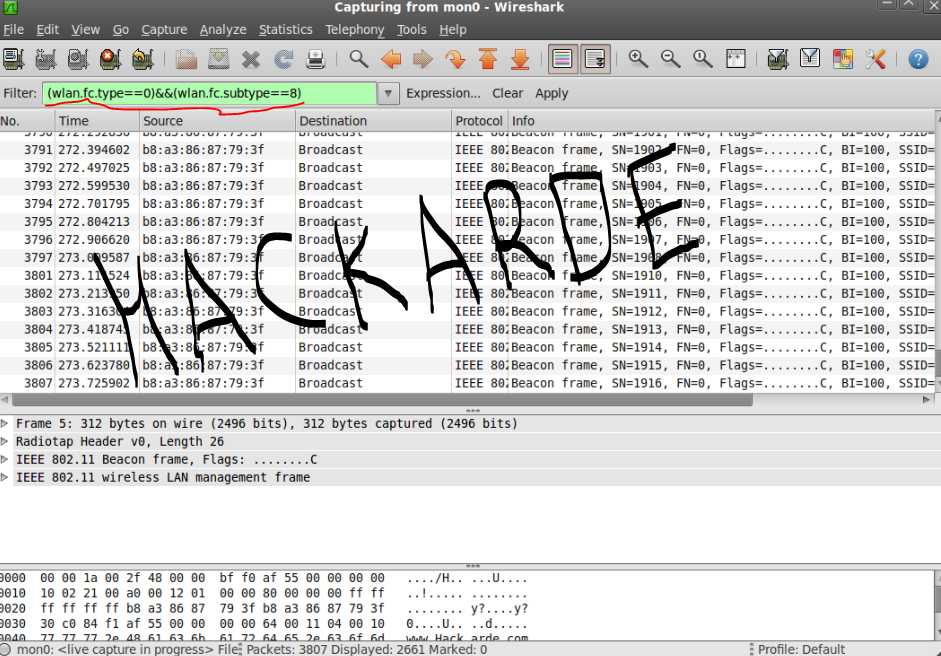Open capture filters dialog icon
Image resolution: width=941 pixels, height=656 pixels.
pos(778,59)
